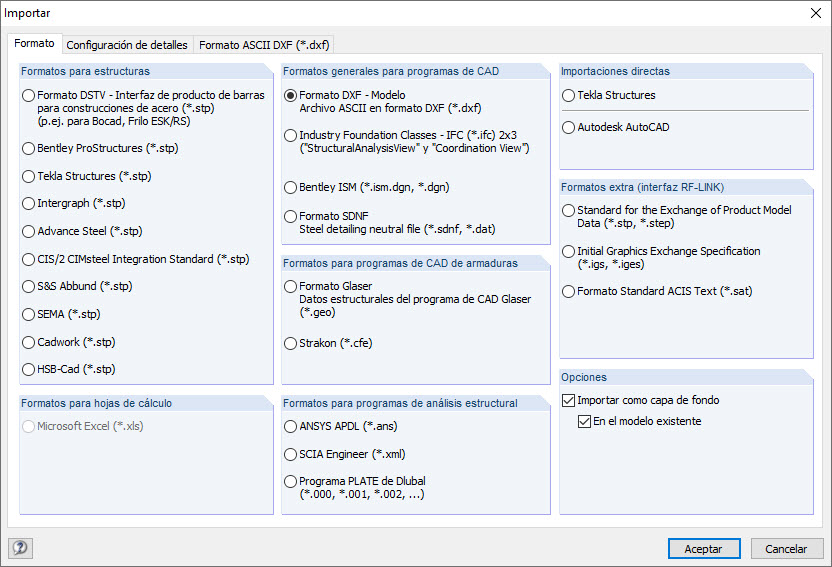Image resolution: width=832 pixels, height=567 pixels.
Task: Select Cadwork (*.stp) format
Action: point(29,342)
